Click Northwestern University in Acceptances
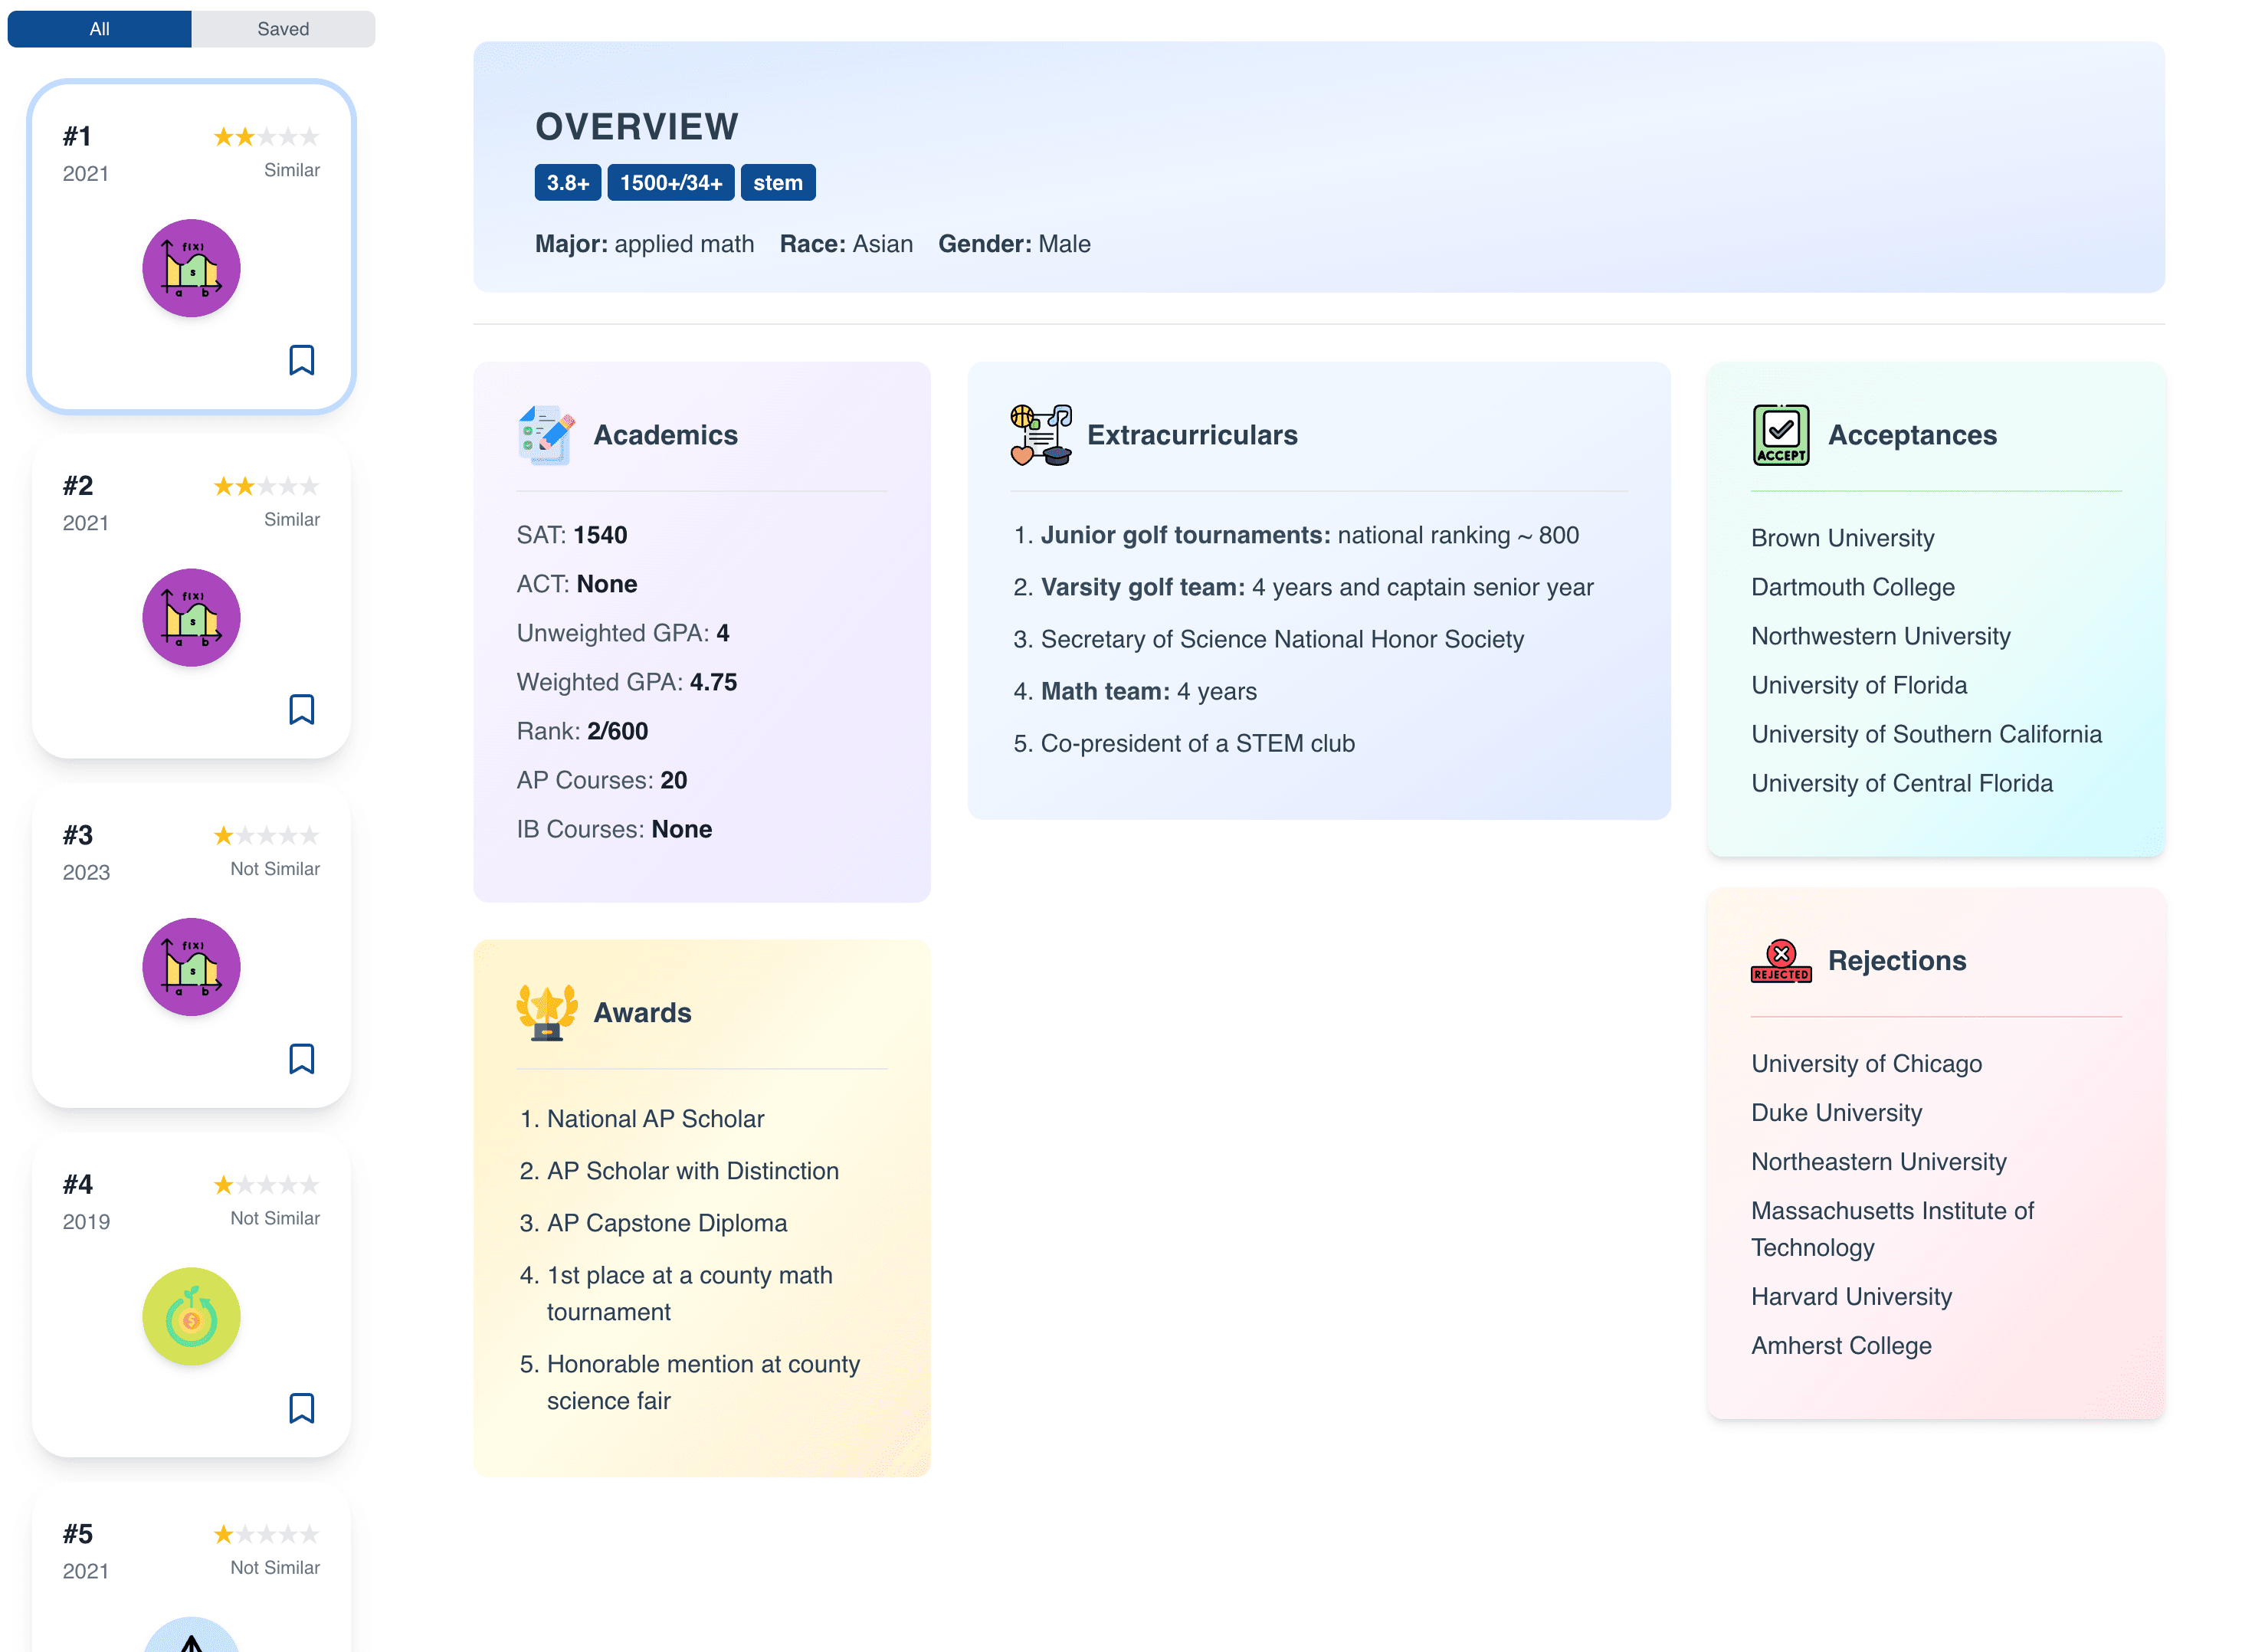Image resolution: width=2242 pixels, height=1652 pixels. tap(1881, 636)
